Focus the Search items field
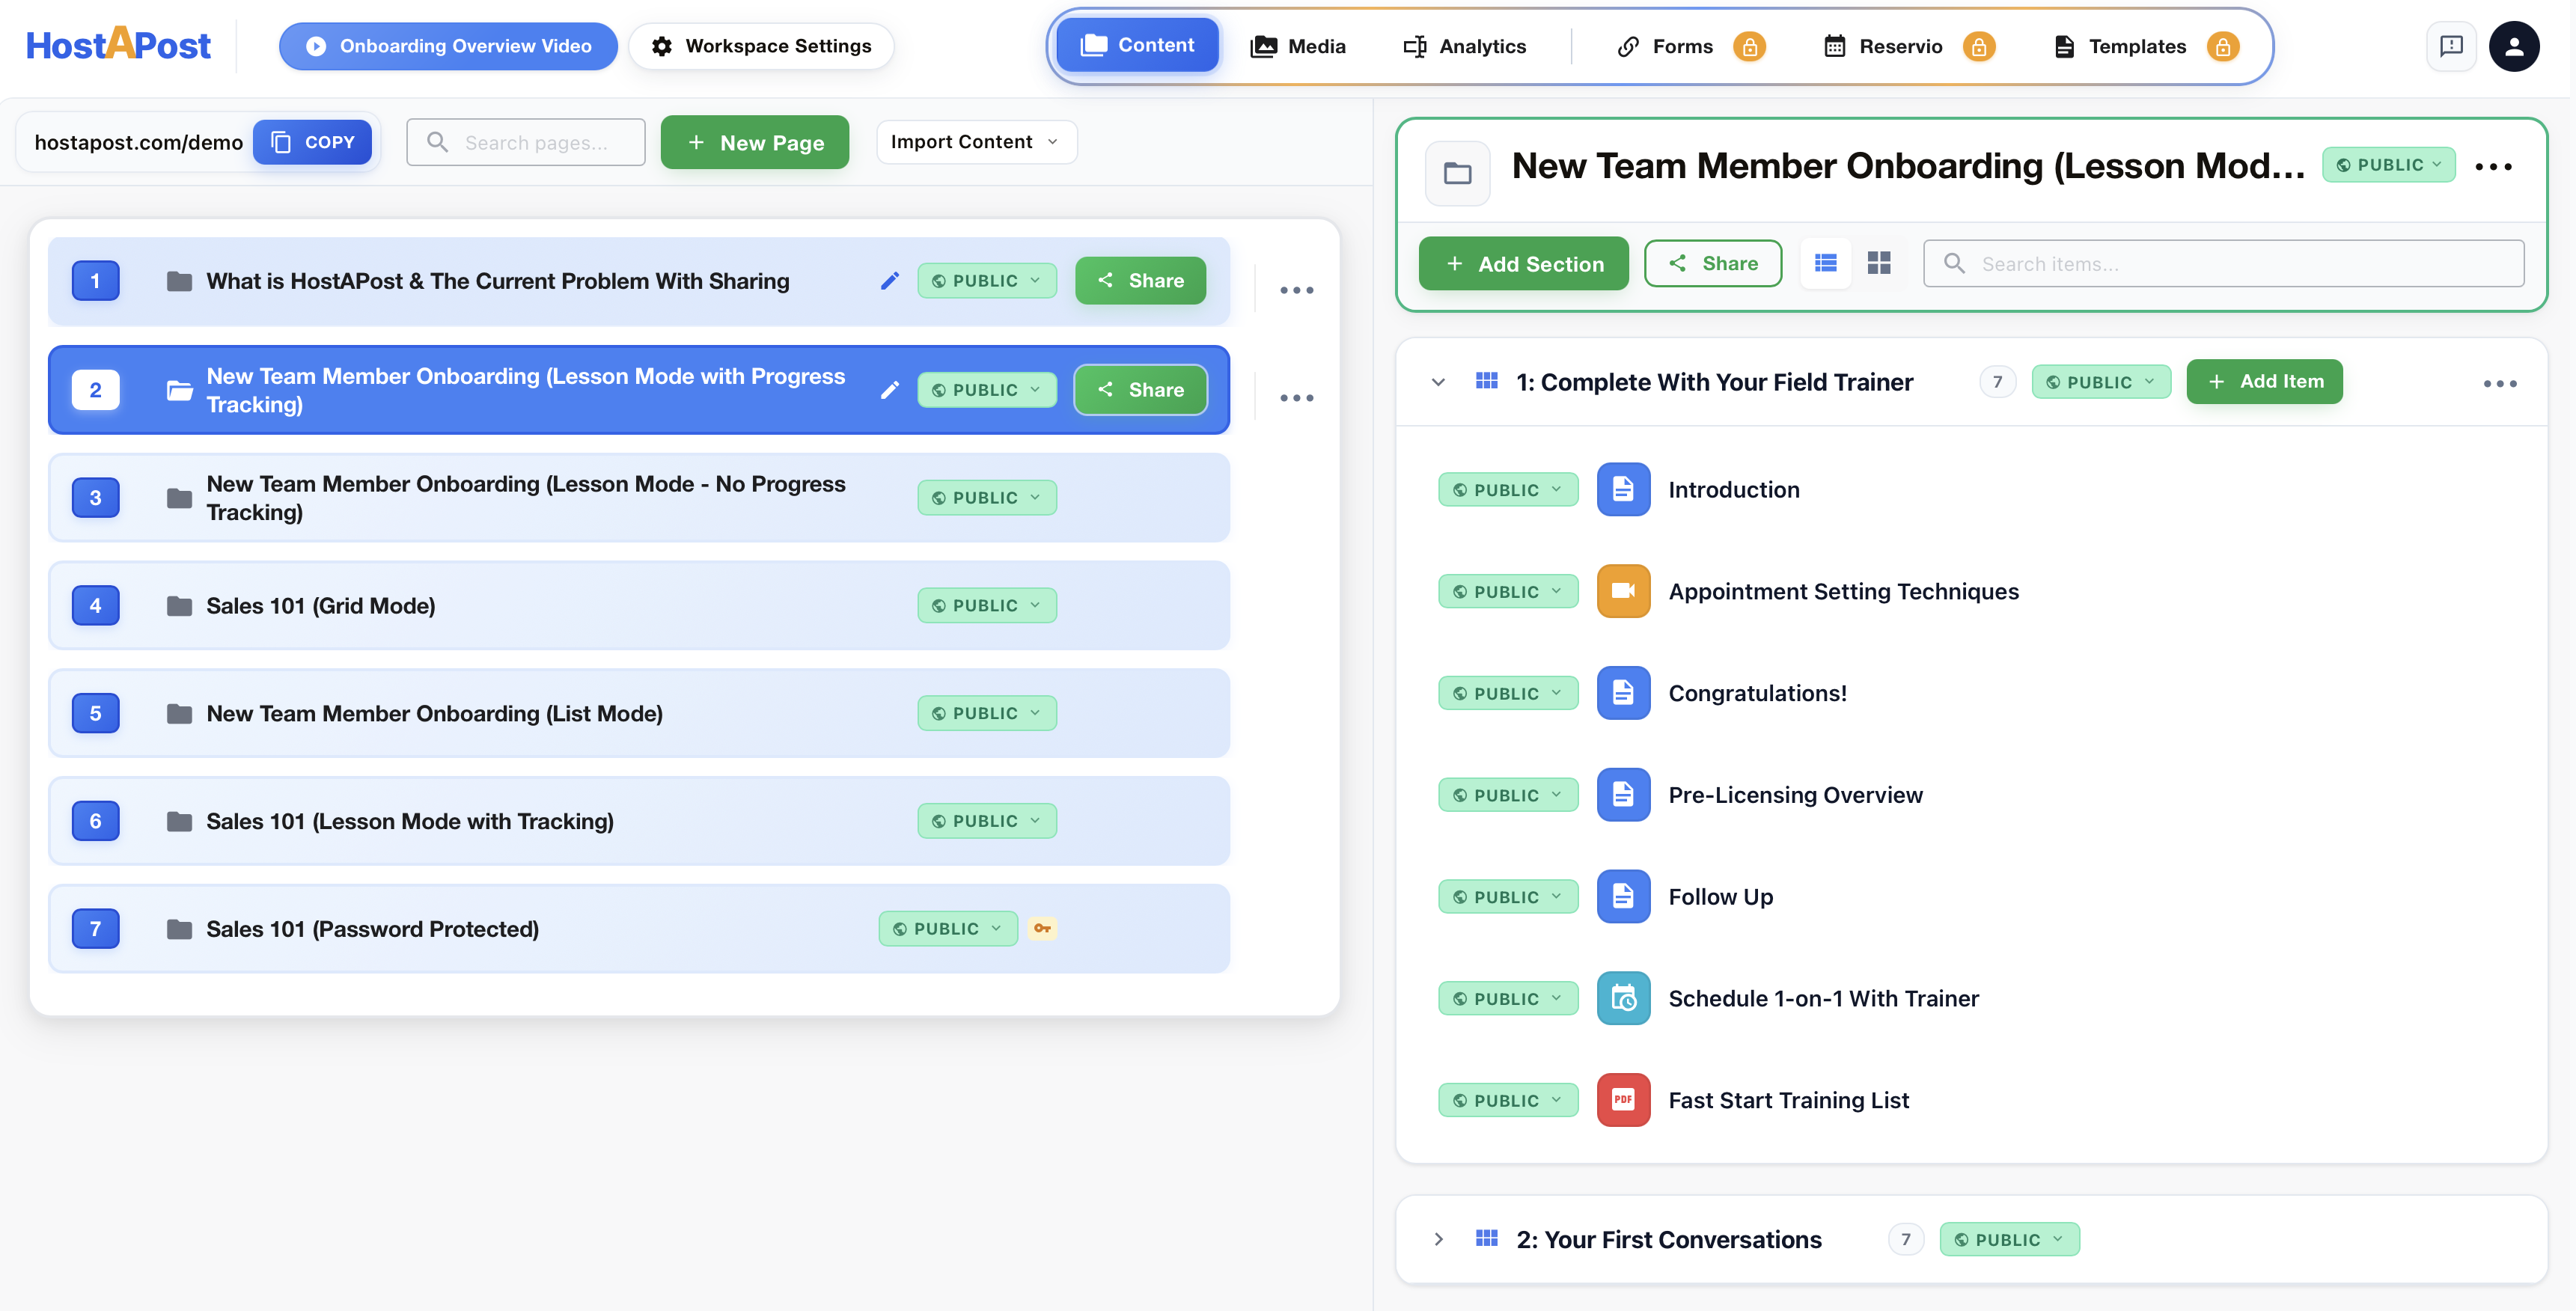The height and width of the screenshot is (1311, 2576). click(x=2224, y=263)
